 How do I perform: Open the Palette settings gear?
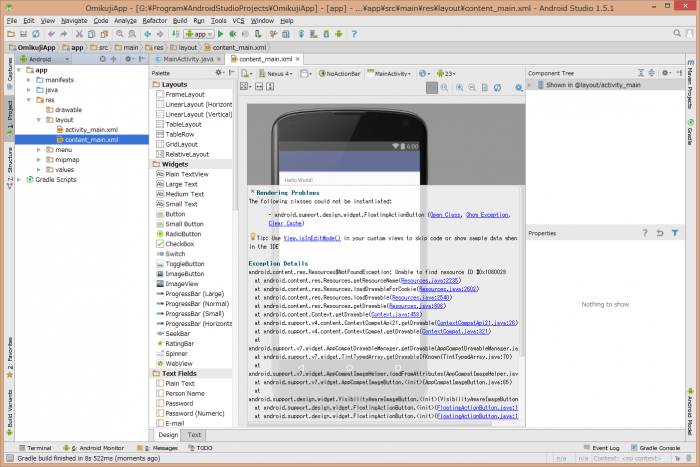218,72
